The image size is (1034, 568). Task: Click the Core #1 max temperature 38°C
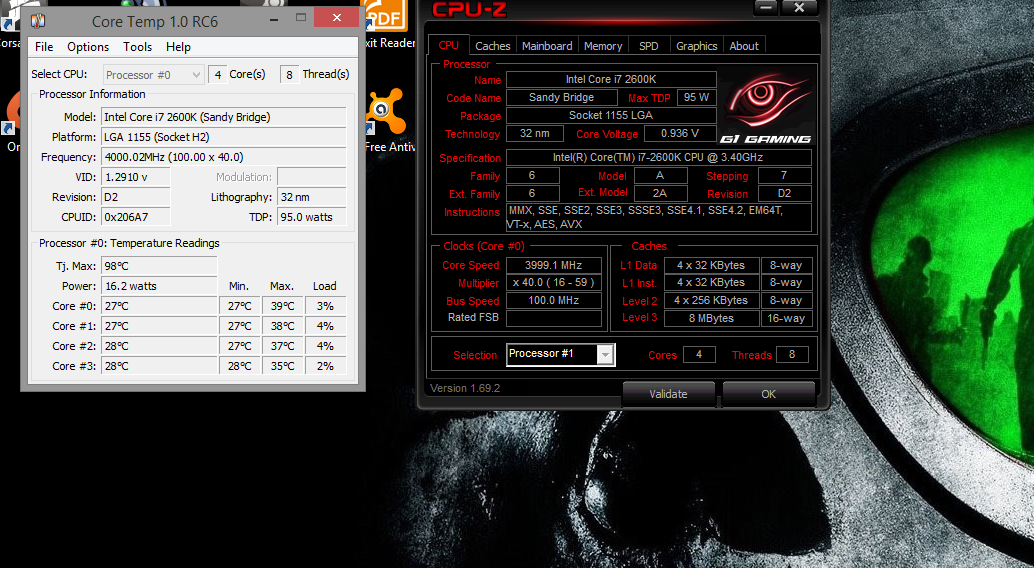tap(282, 326)
